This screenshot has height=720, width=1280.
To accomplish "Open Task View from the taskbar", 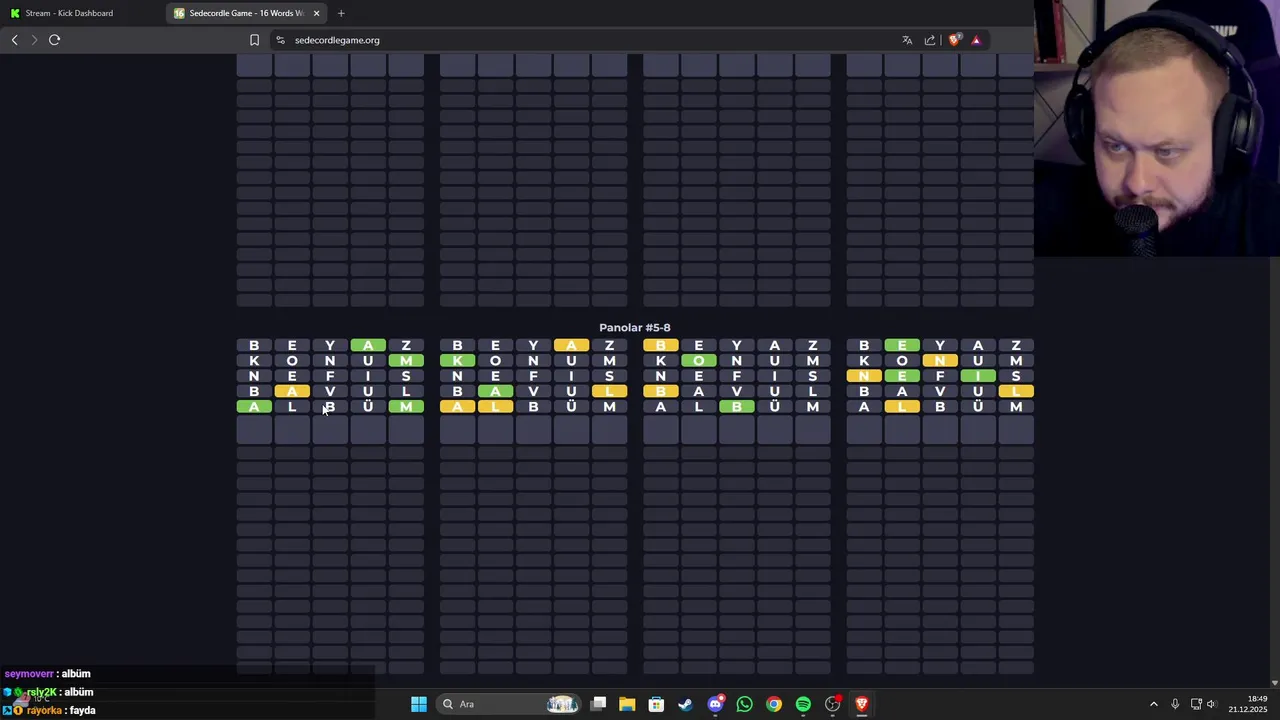I will 598,704.
